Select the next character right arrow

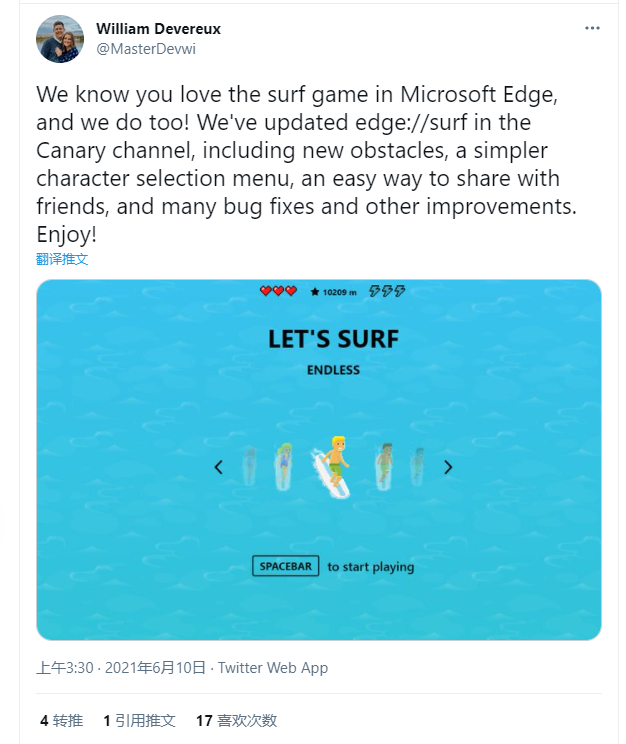[448, 467]
